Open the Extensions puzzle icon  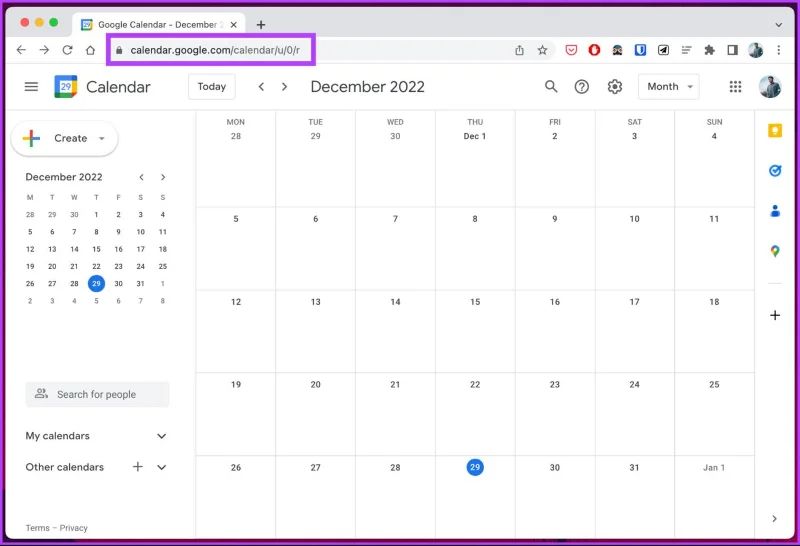tap(709, 50)
